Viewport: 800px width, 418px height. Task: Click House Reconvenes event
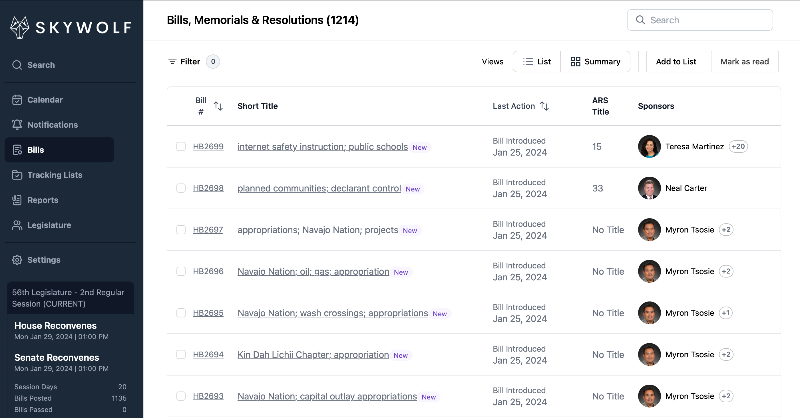coord(61,331)
